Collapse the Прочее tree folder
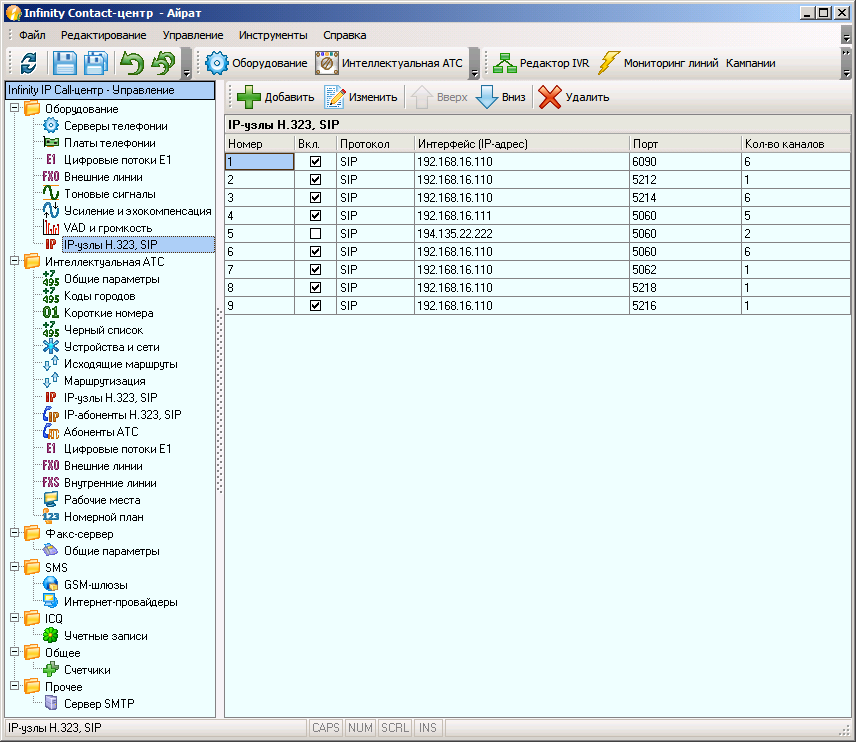The width and height of the screenshot is (856, 742). (x=15, y=686)
